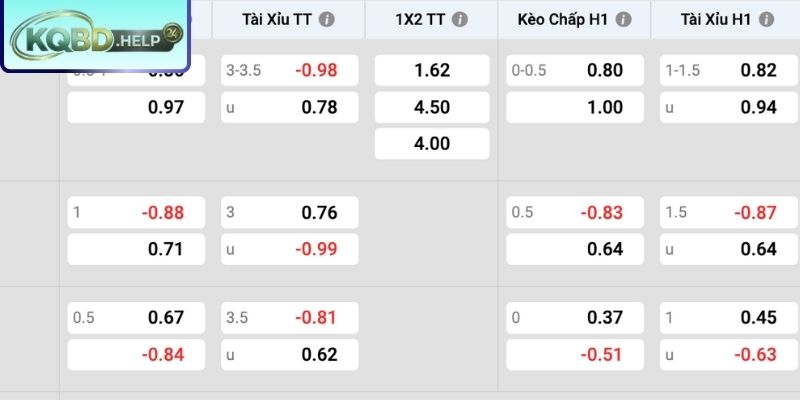
Task: Open the KQBD.HELP logo
Action: coord(95,36)
